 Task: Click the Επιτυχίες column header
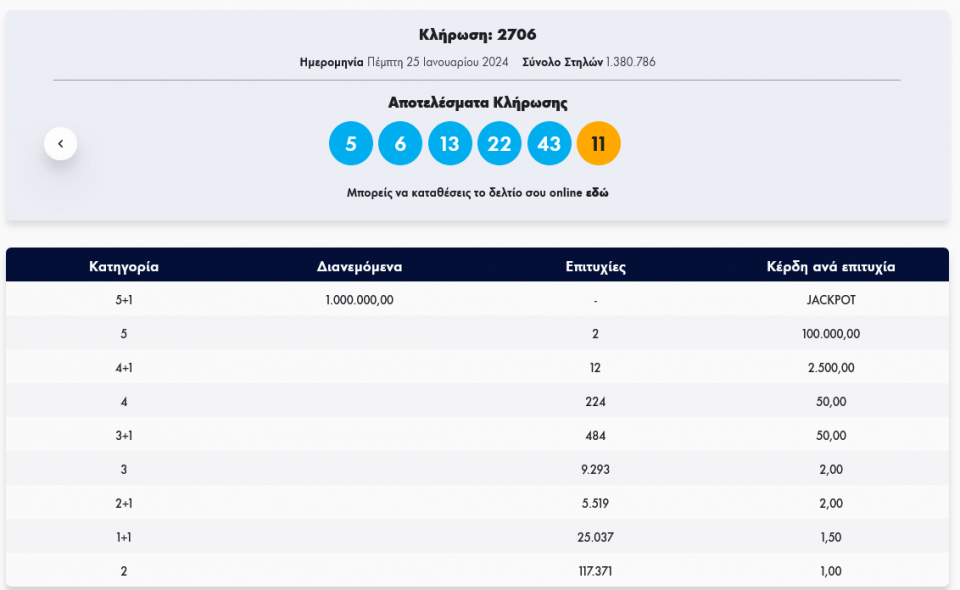[595, 266]
